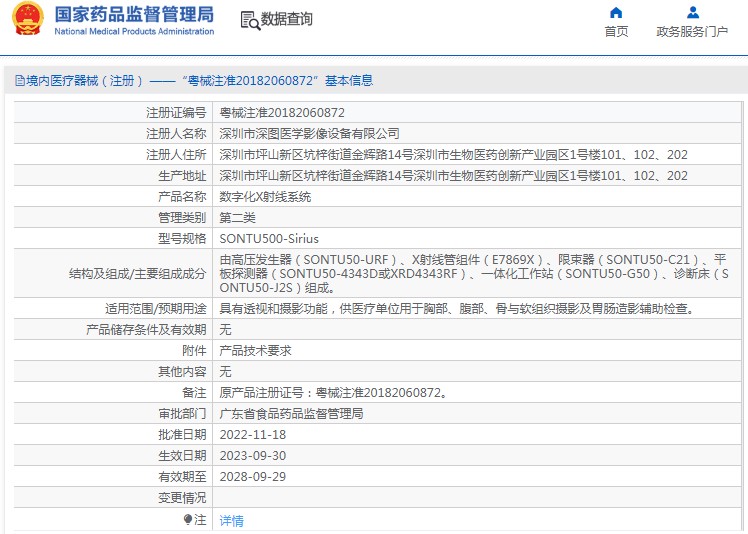Click the 审批部门 label
The height and width of the screenshot is (534, 748).
(x=182, y=414)
